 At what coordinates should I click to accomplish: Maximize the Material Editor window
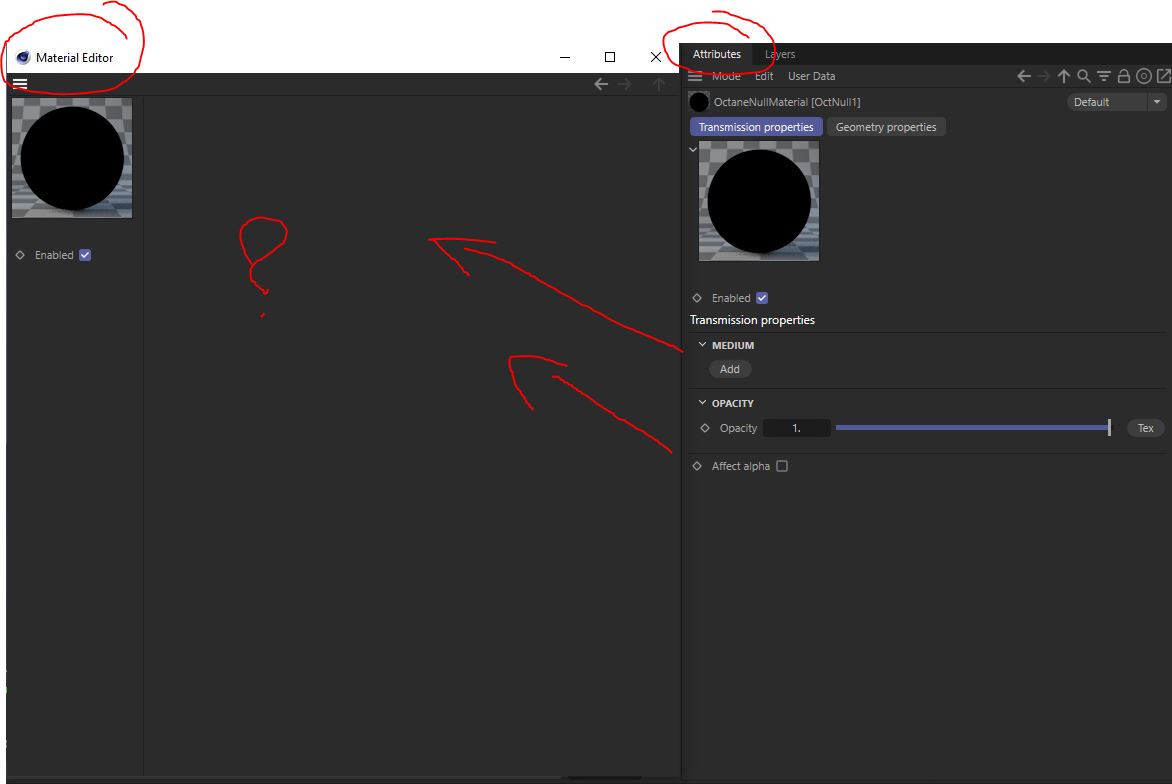[x=610, y=57]
